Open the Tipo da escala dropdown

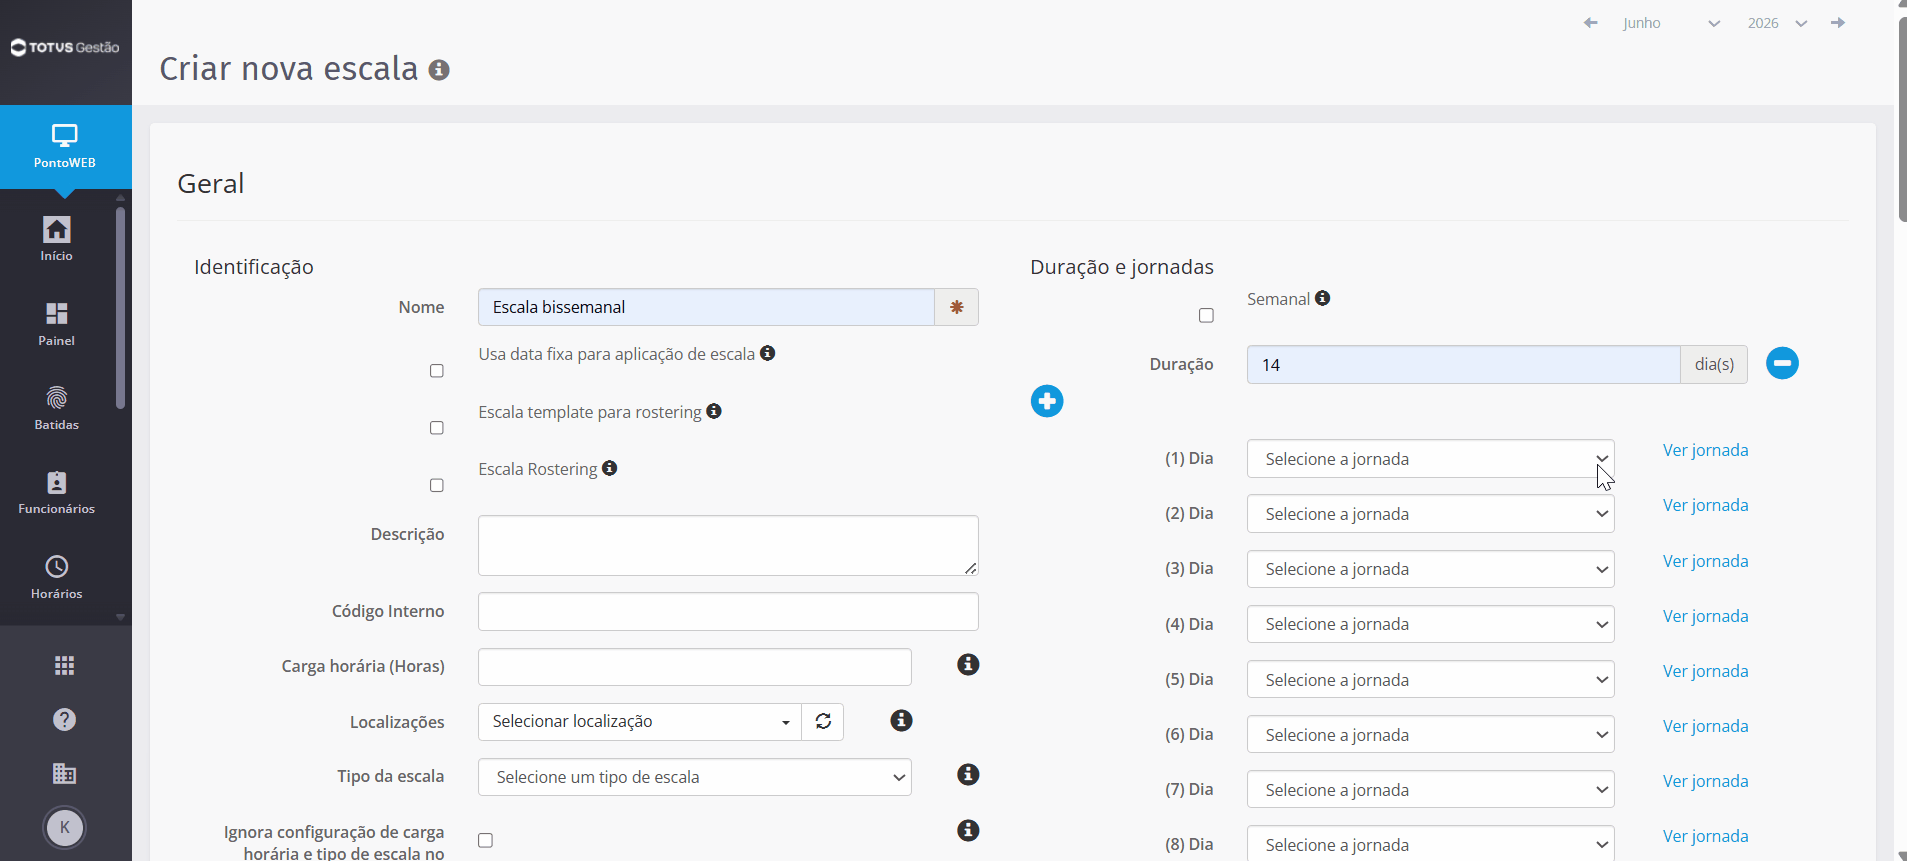coord(695,777)
